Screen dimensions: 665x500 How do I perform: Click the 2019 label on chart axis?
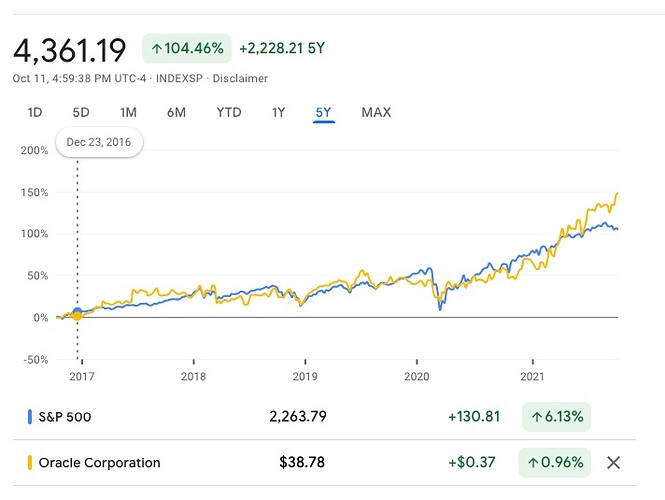coord(304,377)
